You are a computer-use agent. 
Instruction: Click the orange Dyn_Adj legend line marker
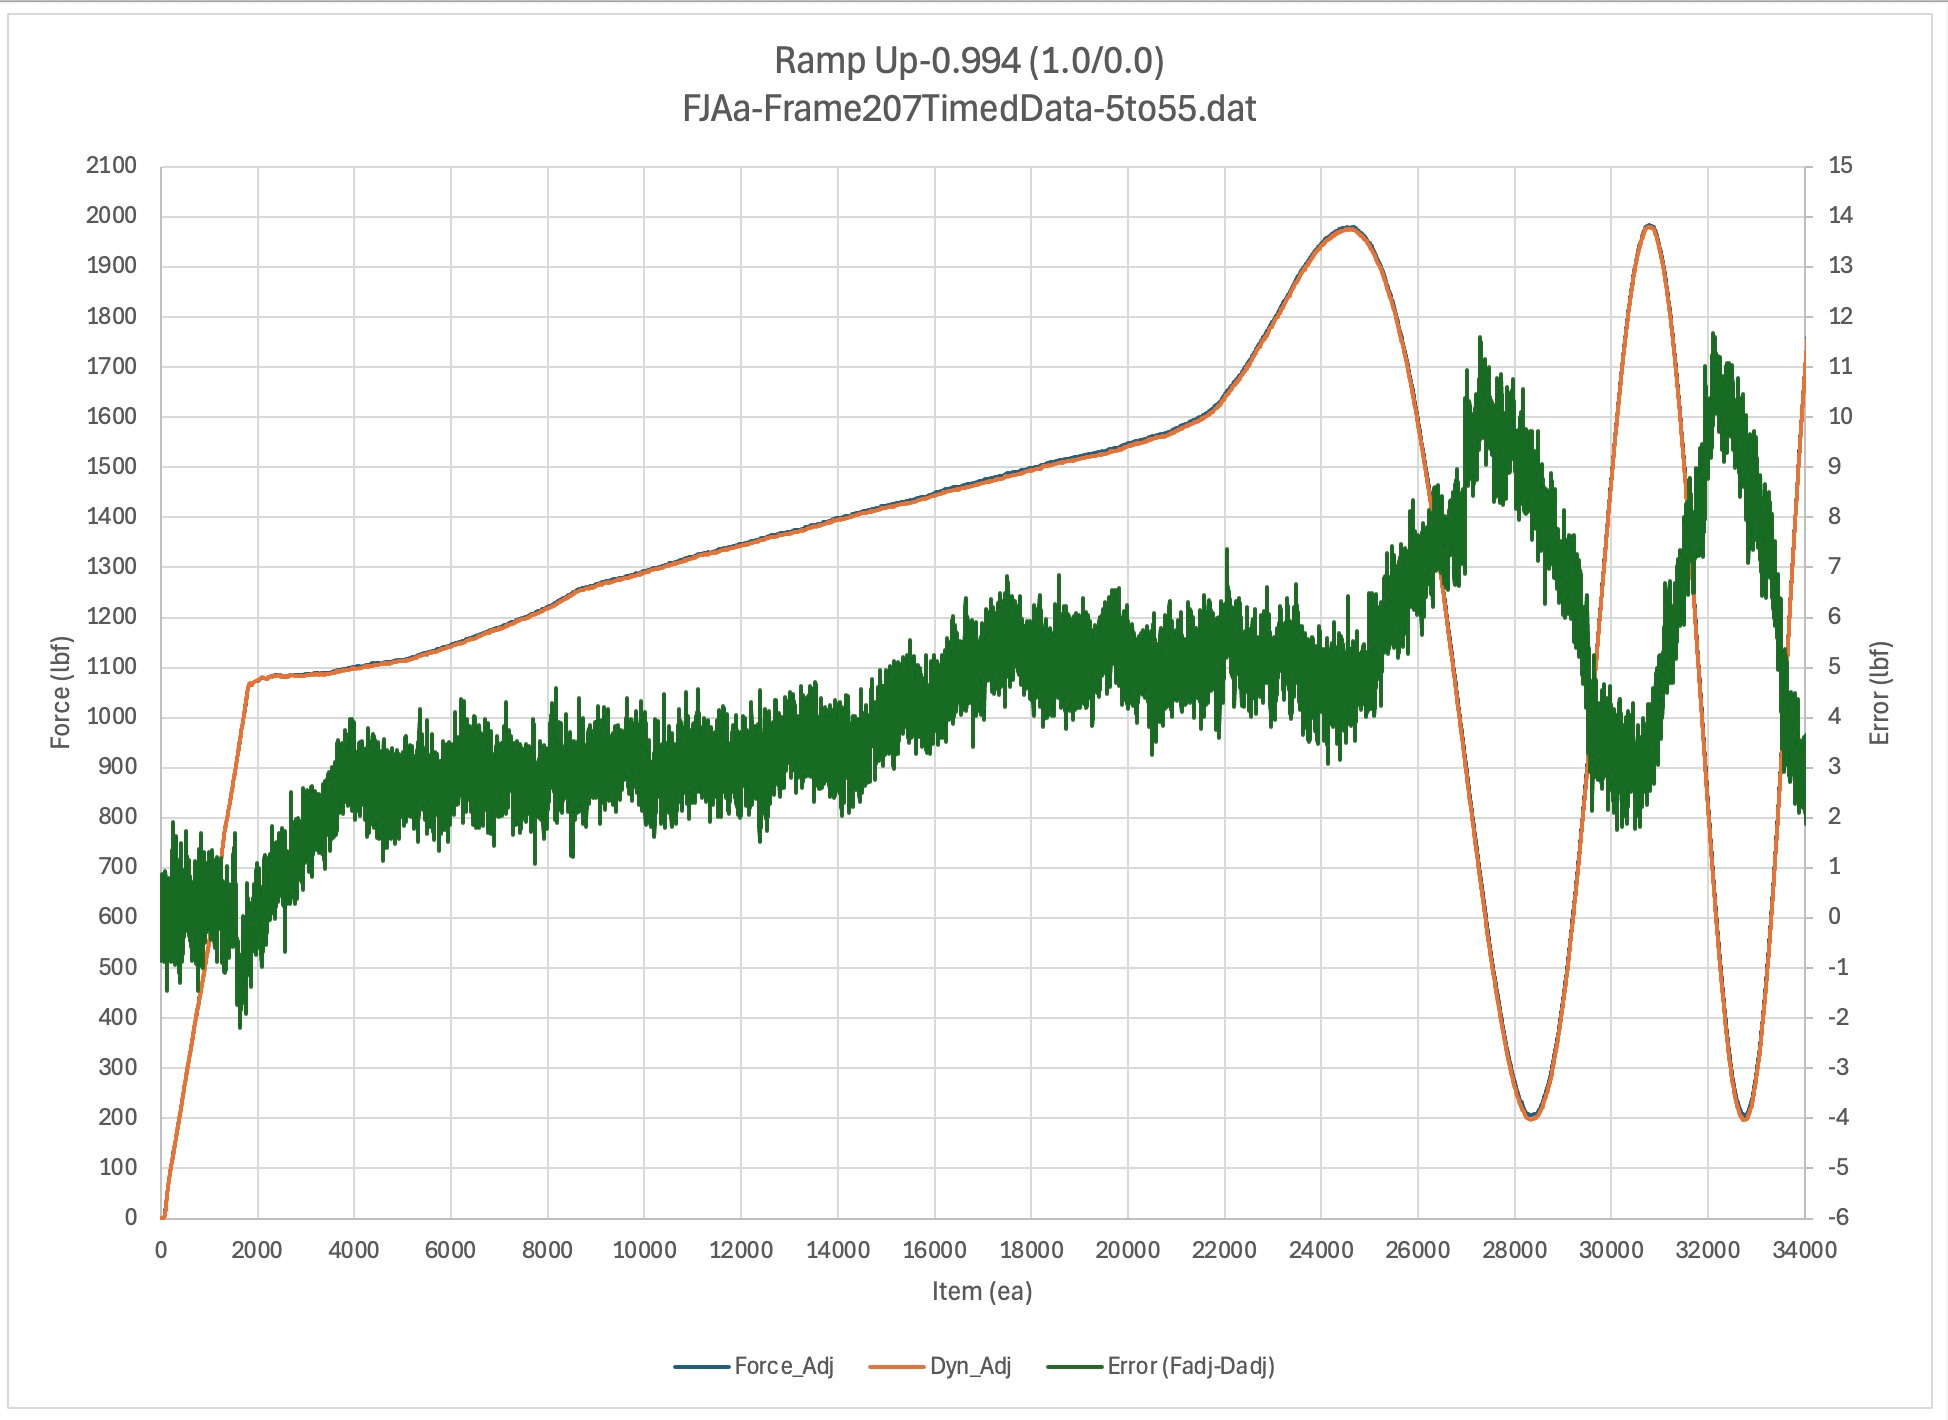click(x=896, y=1367)
